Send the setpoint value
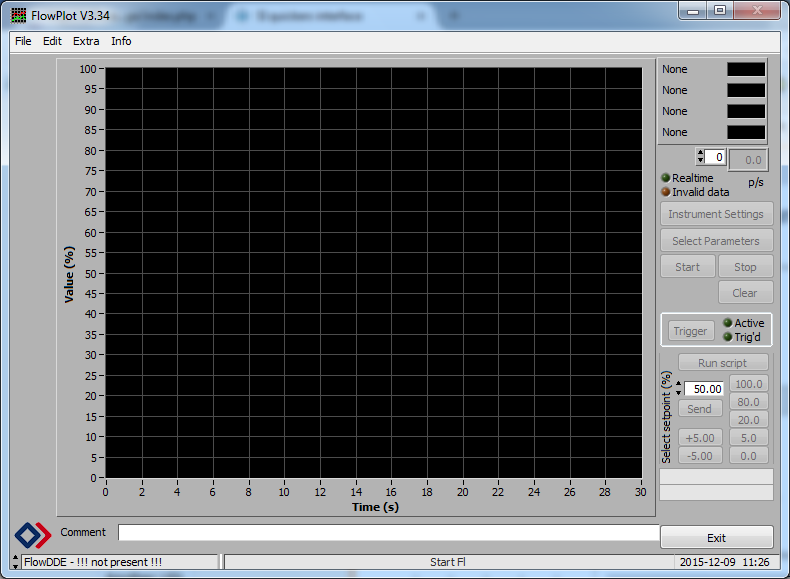The image size is (790, 579). coord(700,409)
